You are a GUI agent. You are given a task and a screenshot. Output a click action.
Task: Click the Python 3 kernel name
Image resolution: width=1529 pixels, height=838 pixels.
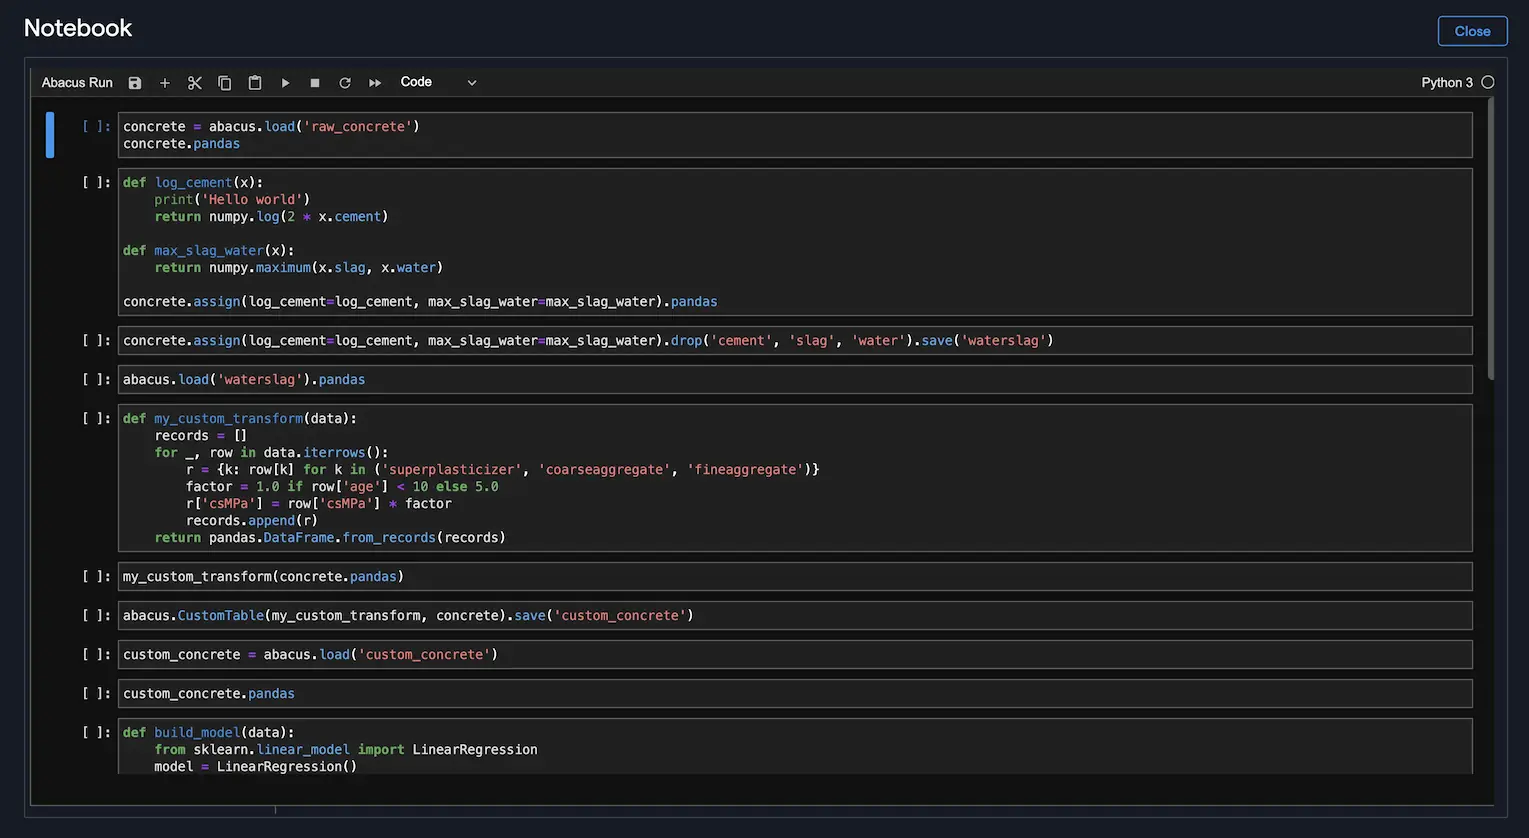[x=1446, y=83]
